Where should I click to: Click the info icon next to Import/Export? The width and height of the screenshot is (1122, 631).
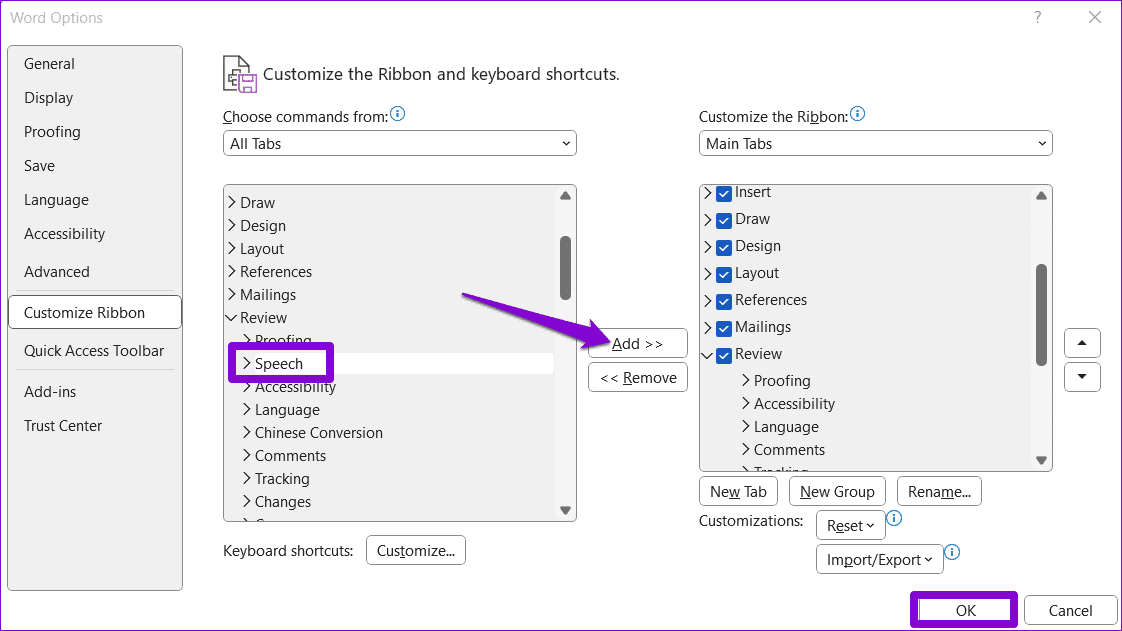point(952,552)
